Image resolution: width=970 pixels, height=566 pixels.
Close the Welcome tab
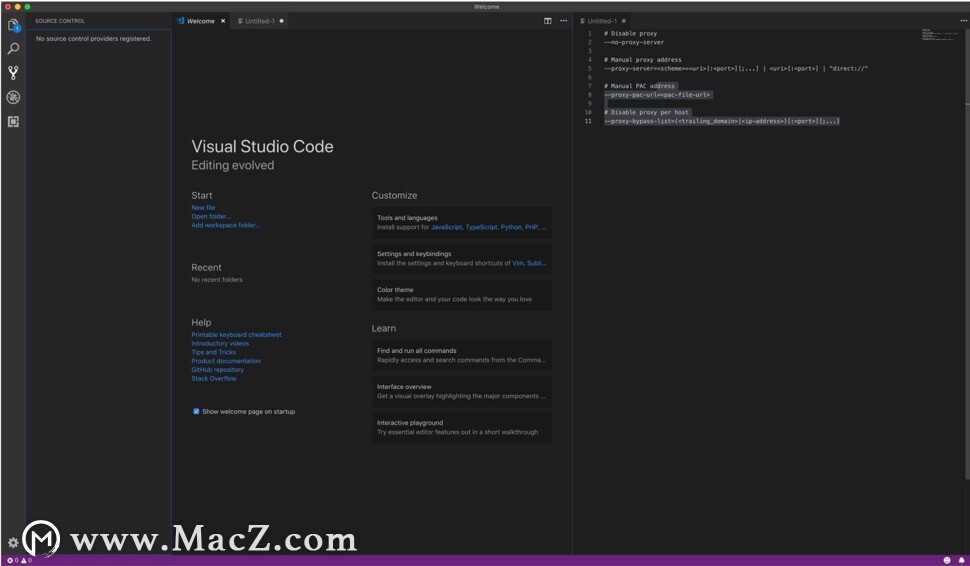pyautogui.click(x=223, y=21)
